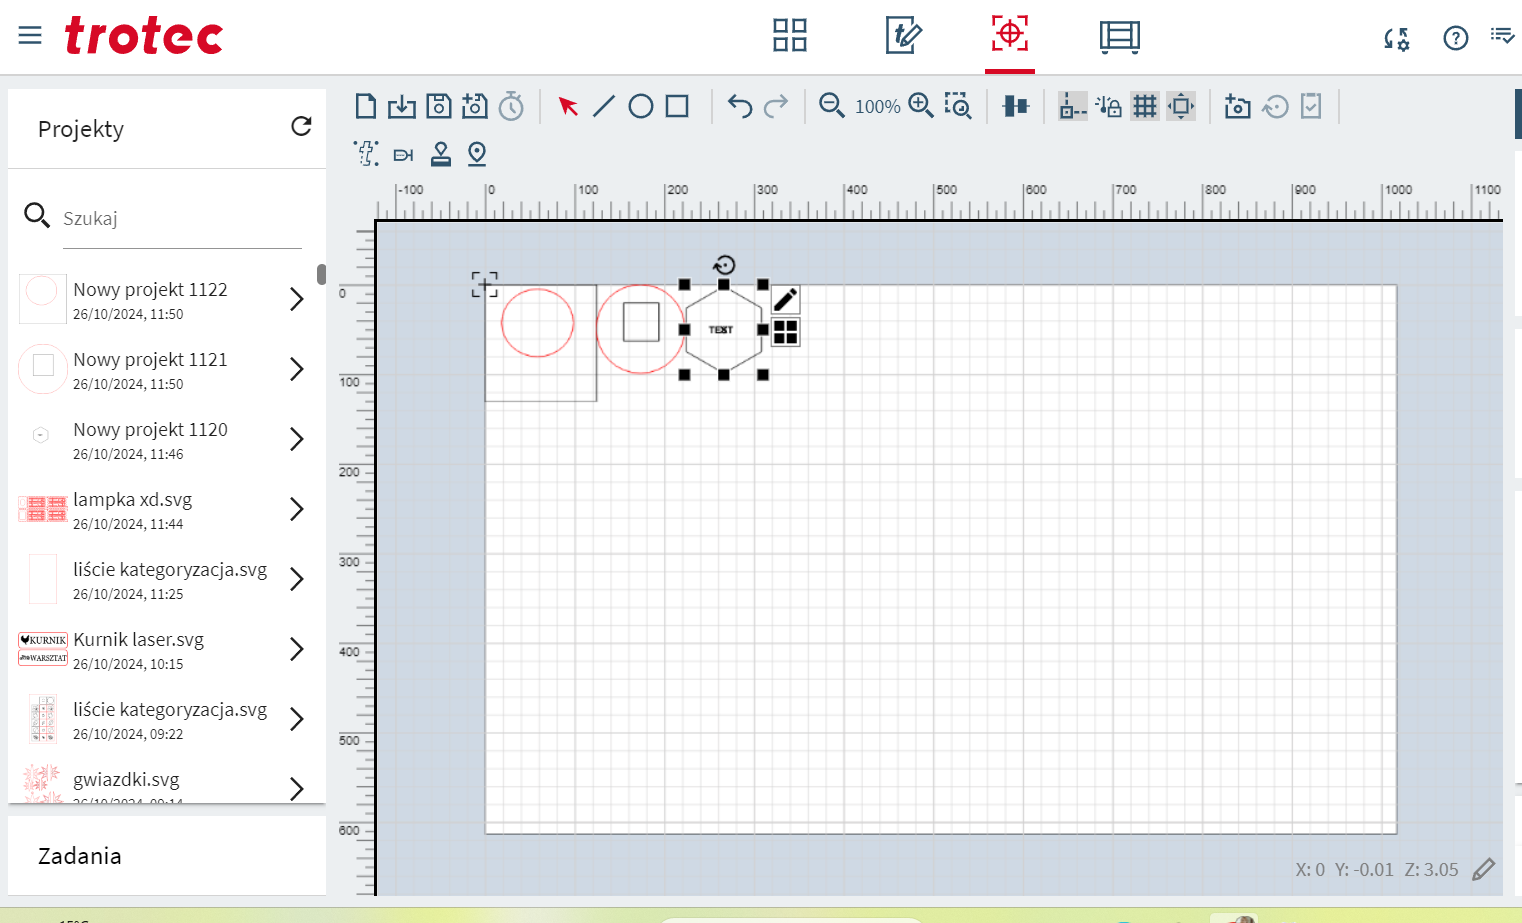This screenshot has width=1522, height=923.
Task: Click the laser pointer move tool
Action: click(403, 155)
